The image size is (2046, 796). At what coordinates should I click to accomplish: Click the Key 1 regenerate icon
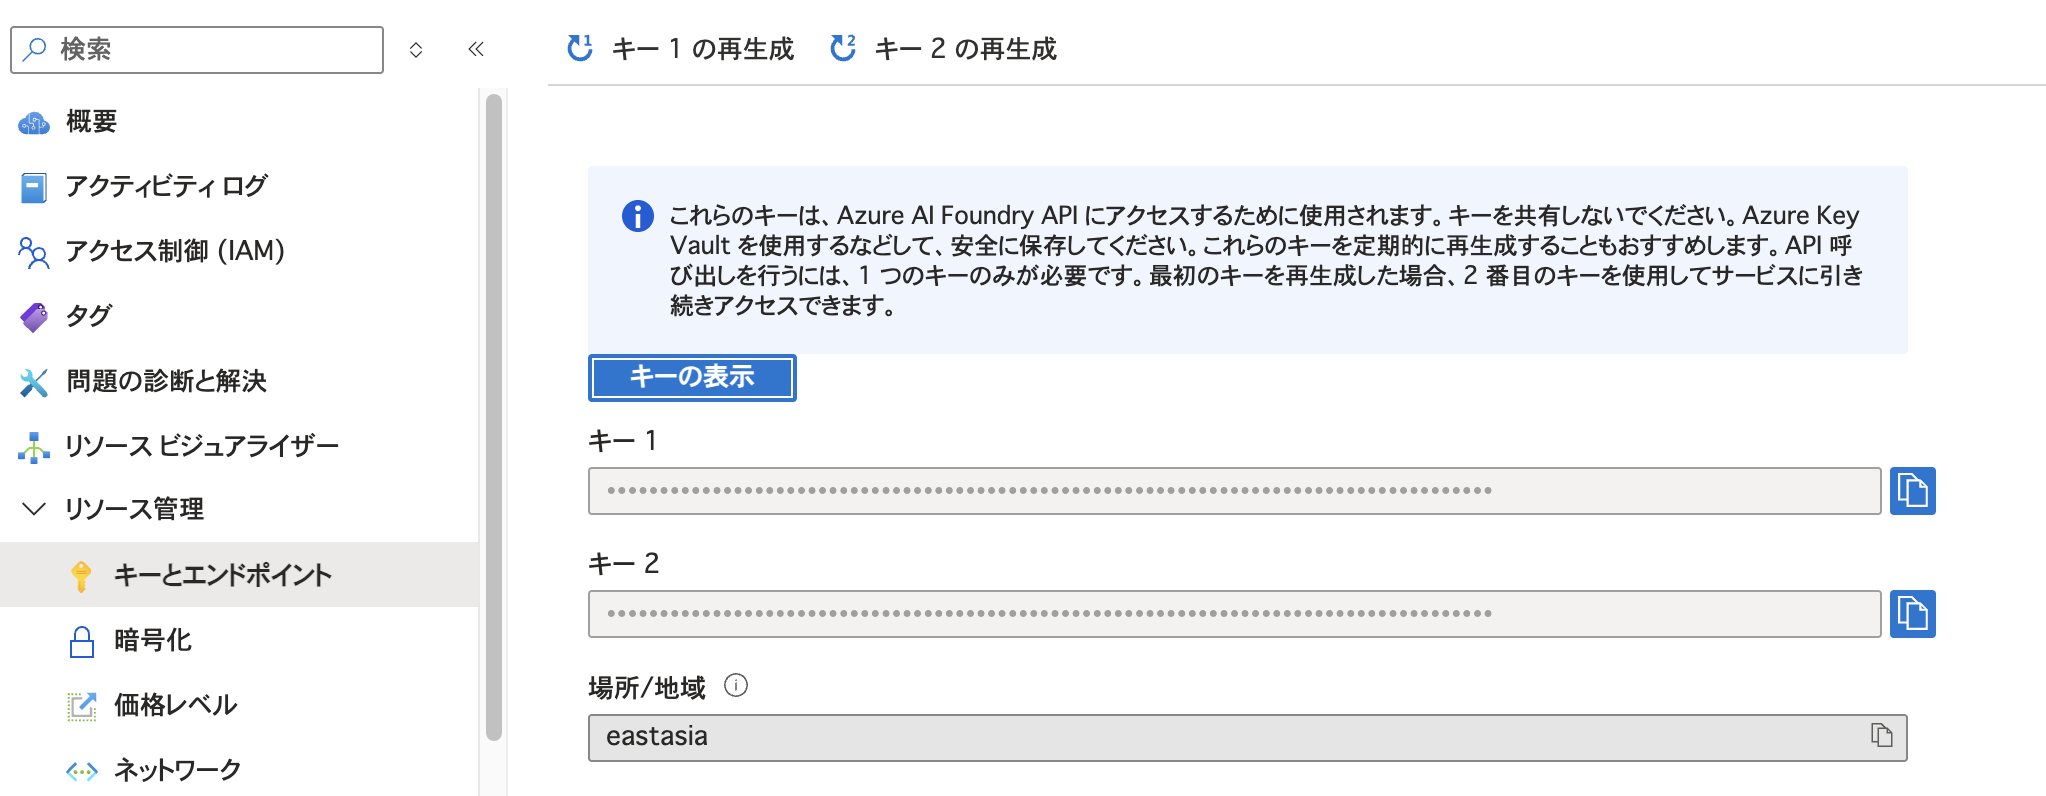580,48
